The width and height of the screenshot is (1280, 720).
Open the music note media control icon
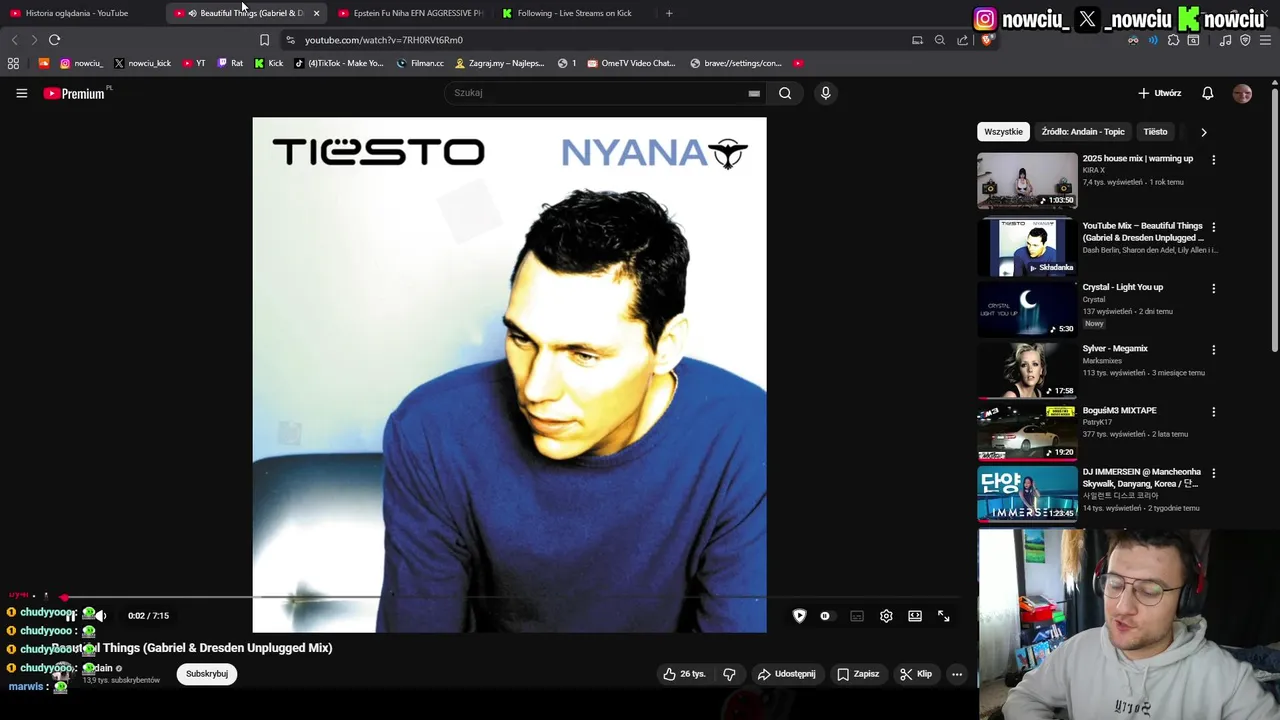click(1226, 40)
